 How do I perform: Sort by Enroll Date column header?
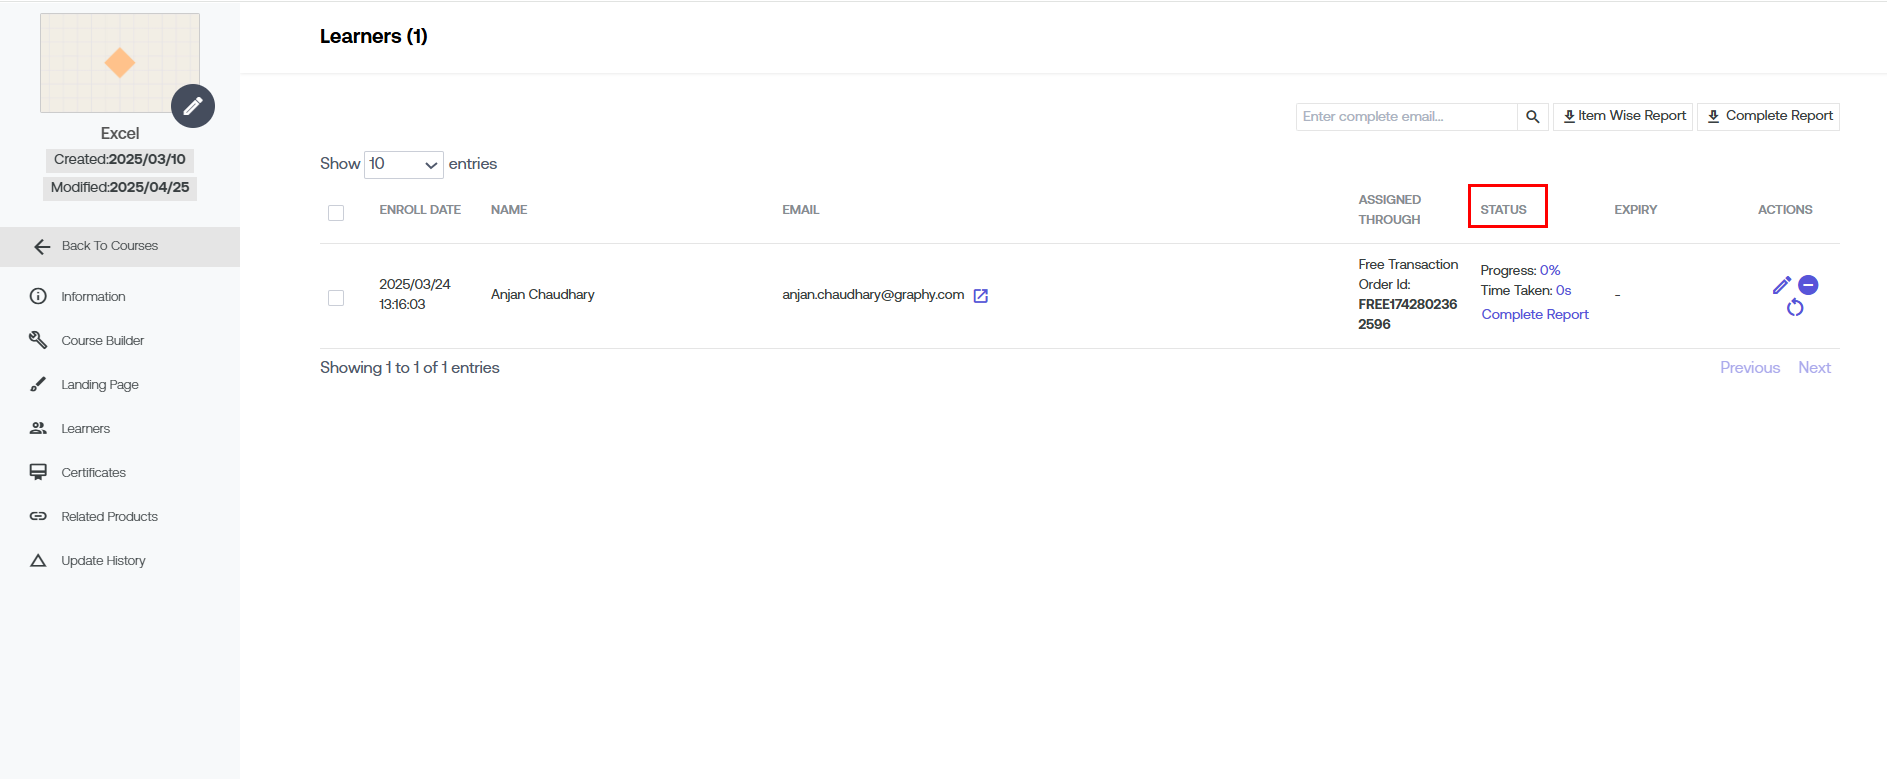click(x=419, y=210)
